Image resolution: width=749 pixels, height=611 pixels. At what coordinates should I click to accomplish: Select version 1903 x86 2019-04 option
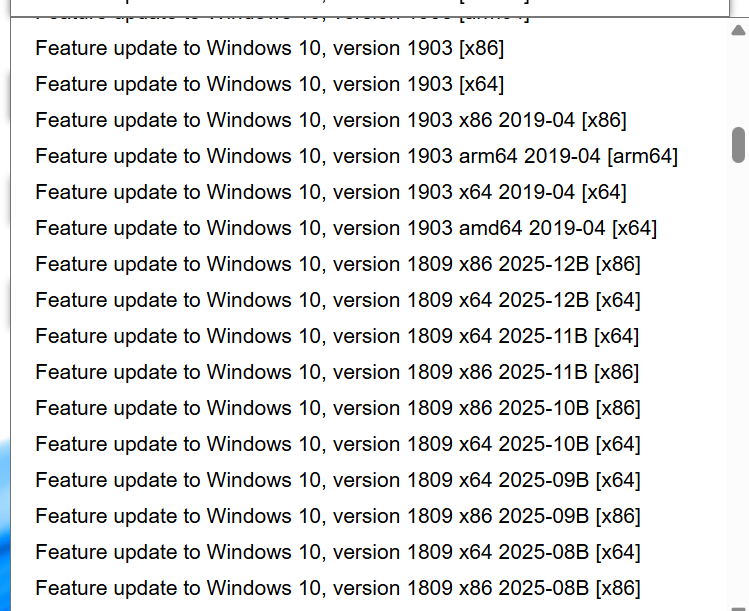(x=330, y=120)
